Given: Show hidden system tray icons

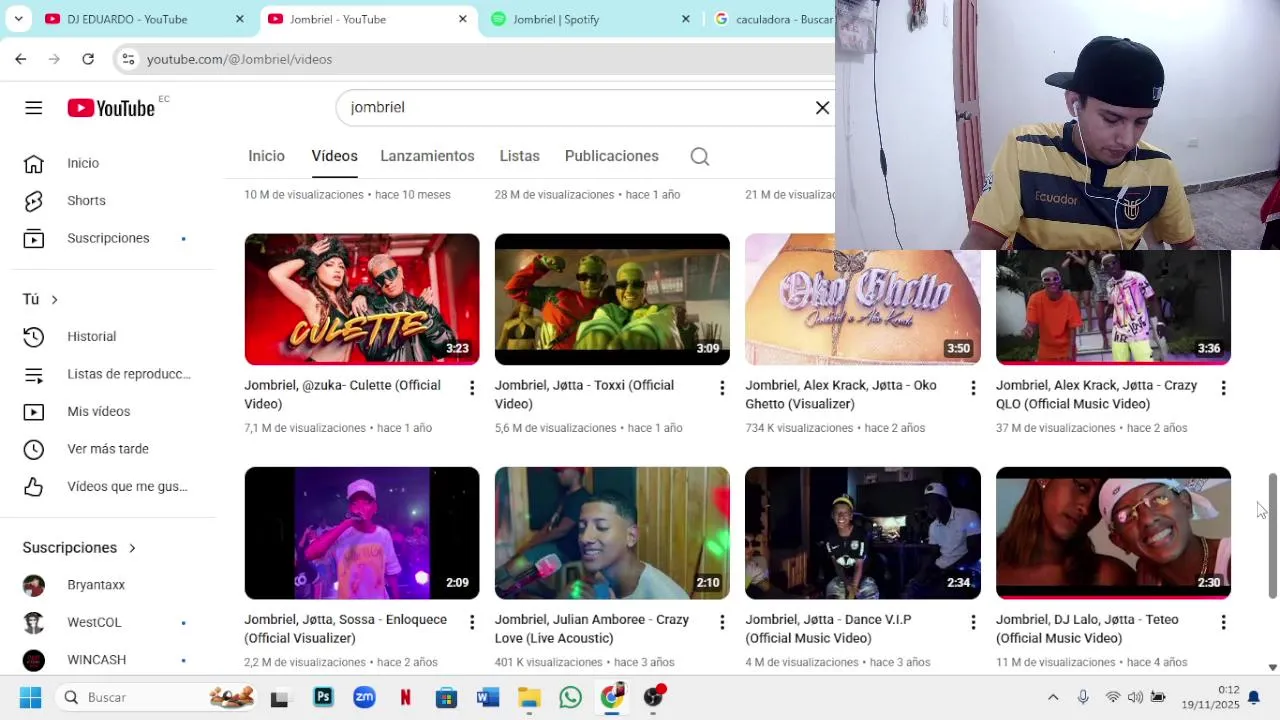Looking at the screenshot, I should click(1053, 697).
